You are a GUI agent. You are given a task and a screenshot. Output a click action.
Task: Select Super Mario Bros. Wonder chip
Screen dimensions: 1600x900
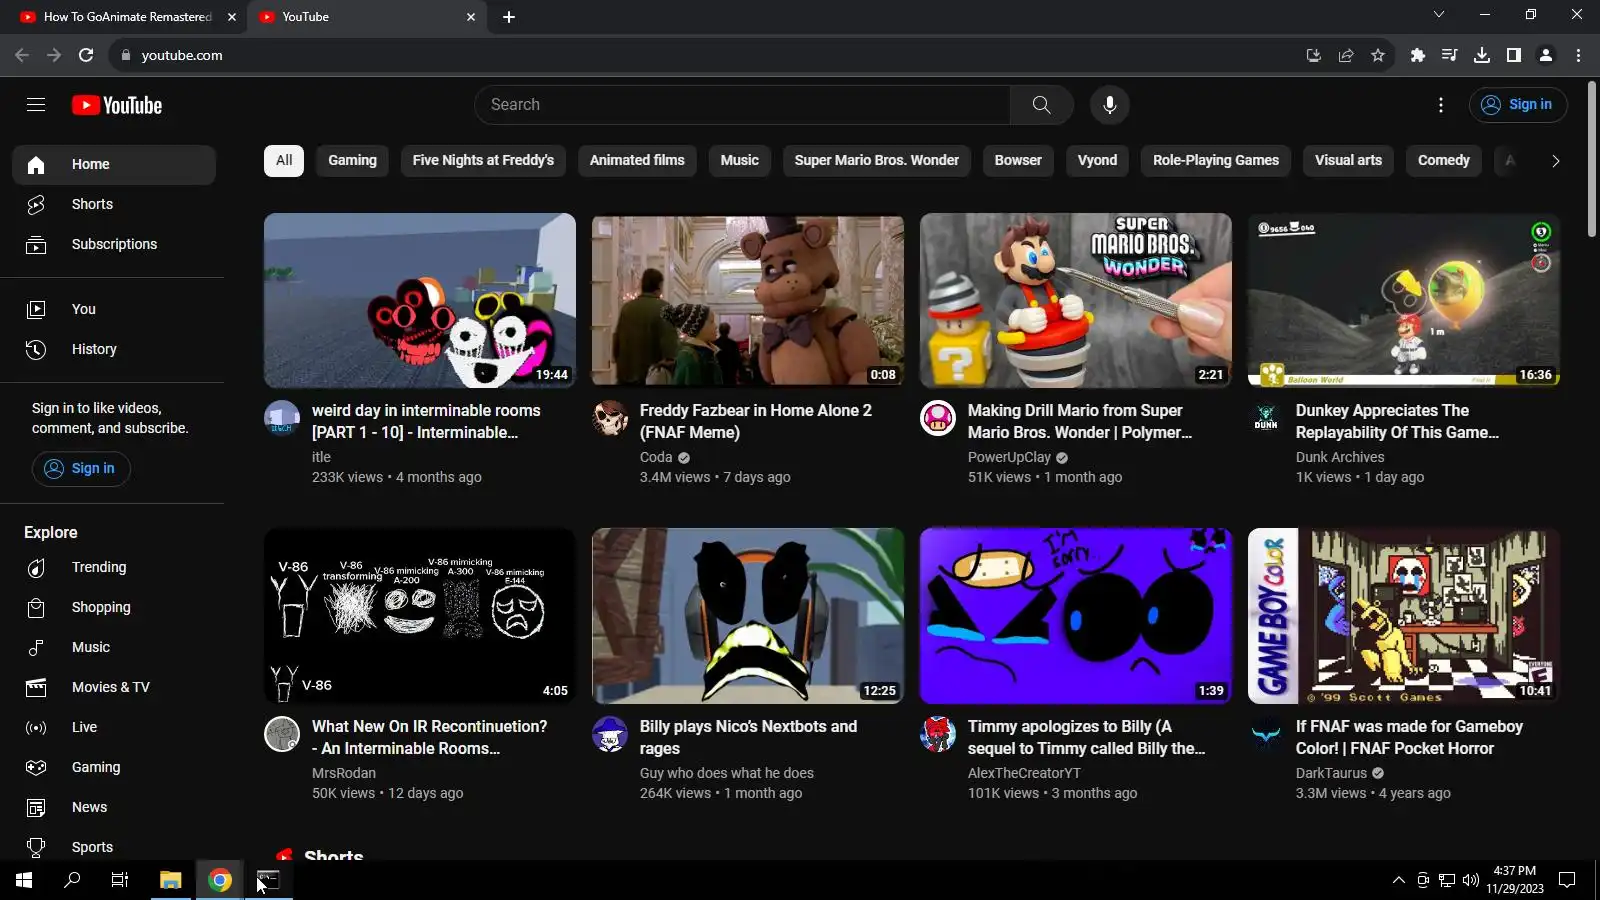click(x=877, y=160)
